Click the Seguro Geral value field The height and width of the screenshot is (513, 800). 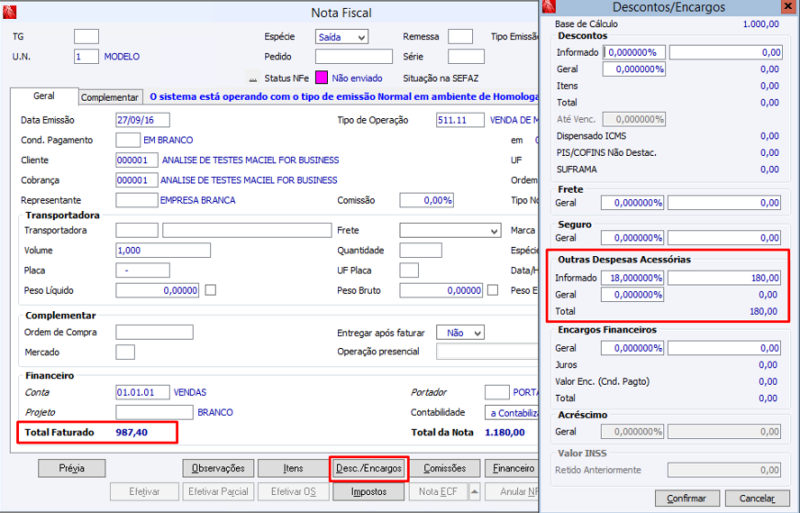(724, 238)
